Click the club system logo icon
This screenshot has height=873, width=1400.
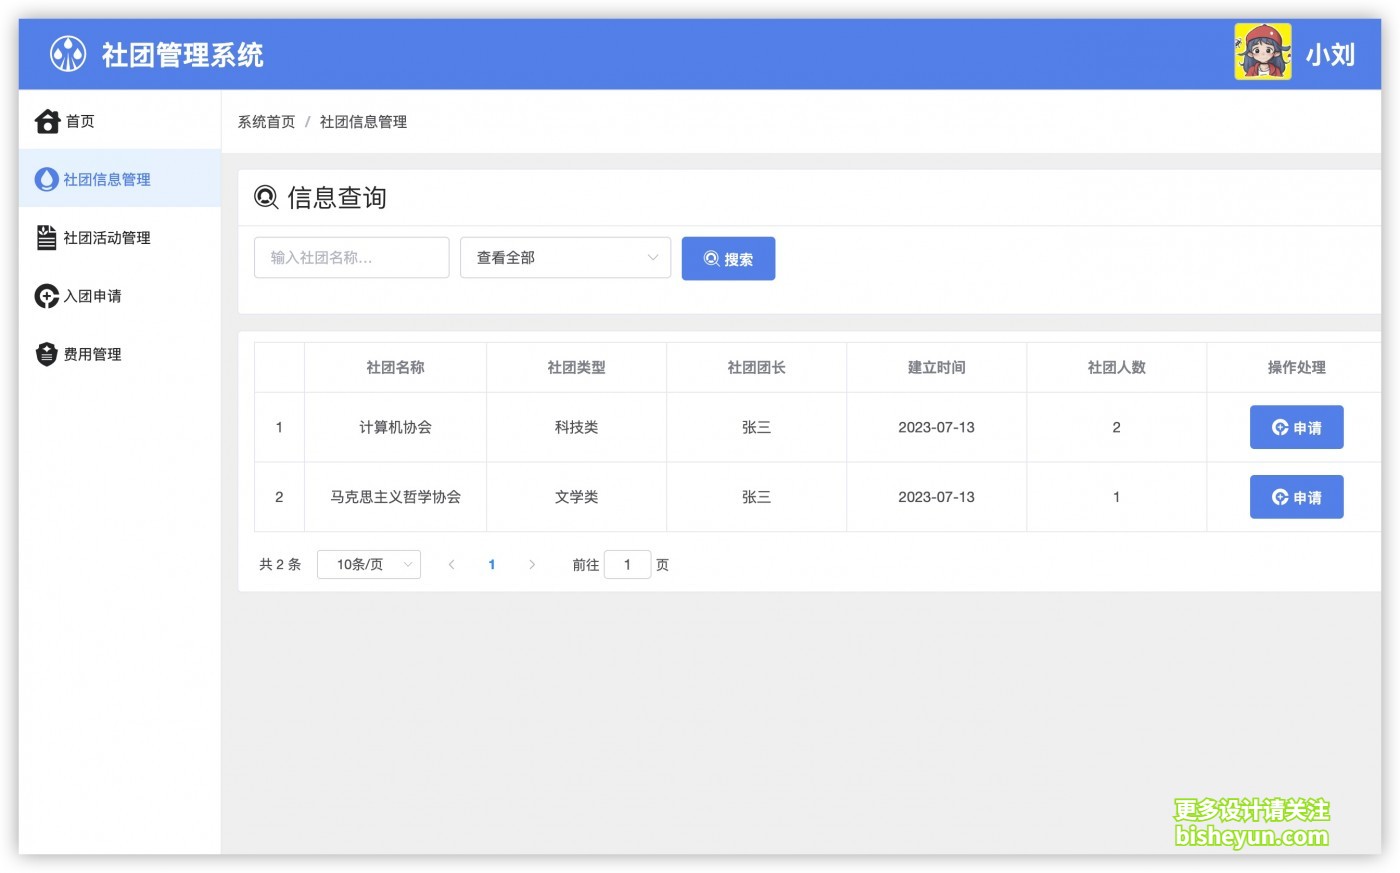(68, 54)
